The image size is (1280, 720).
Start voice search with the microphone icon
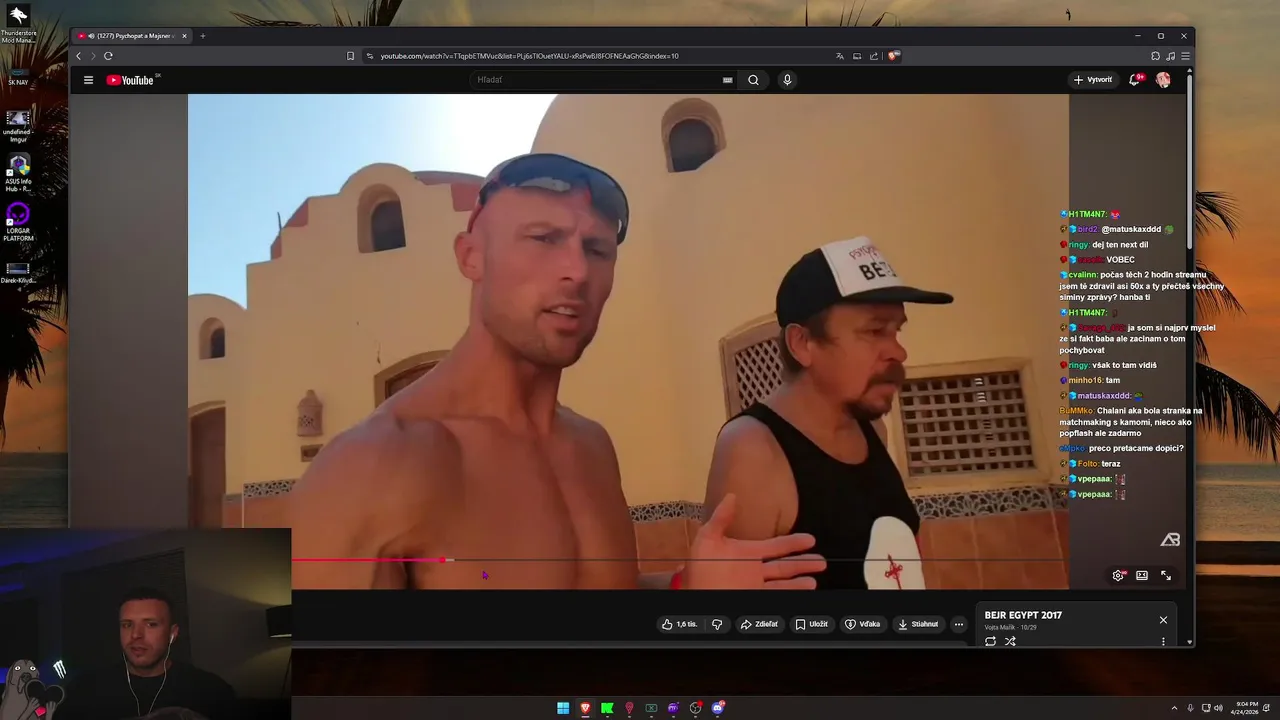coord(787,80)
